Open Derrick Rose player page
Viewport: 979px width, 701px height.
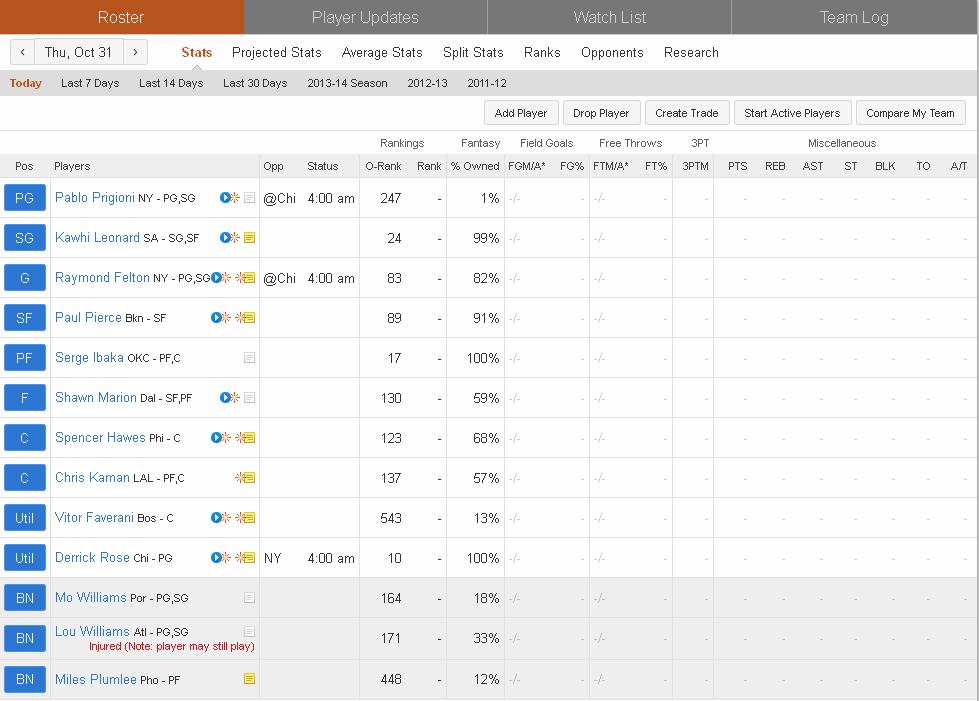click(x=92, y=557)
